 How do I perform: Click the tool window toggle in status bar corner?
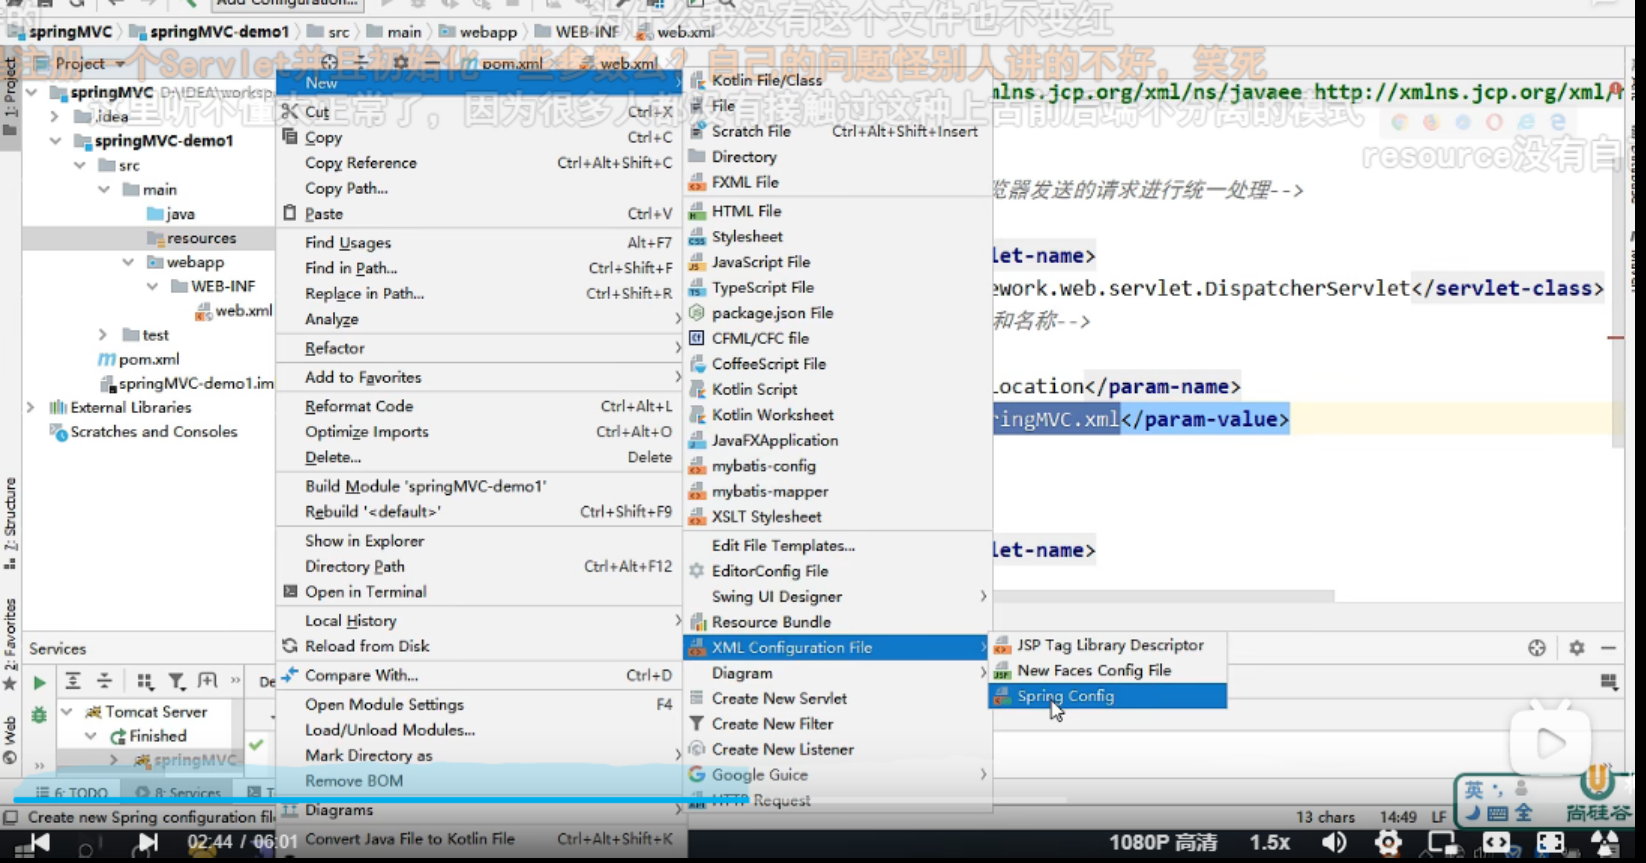point(10,817)
